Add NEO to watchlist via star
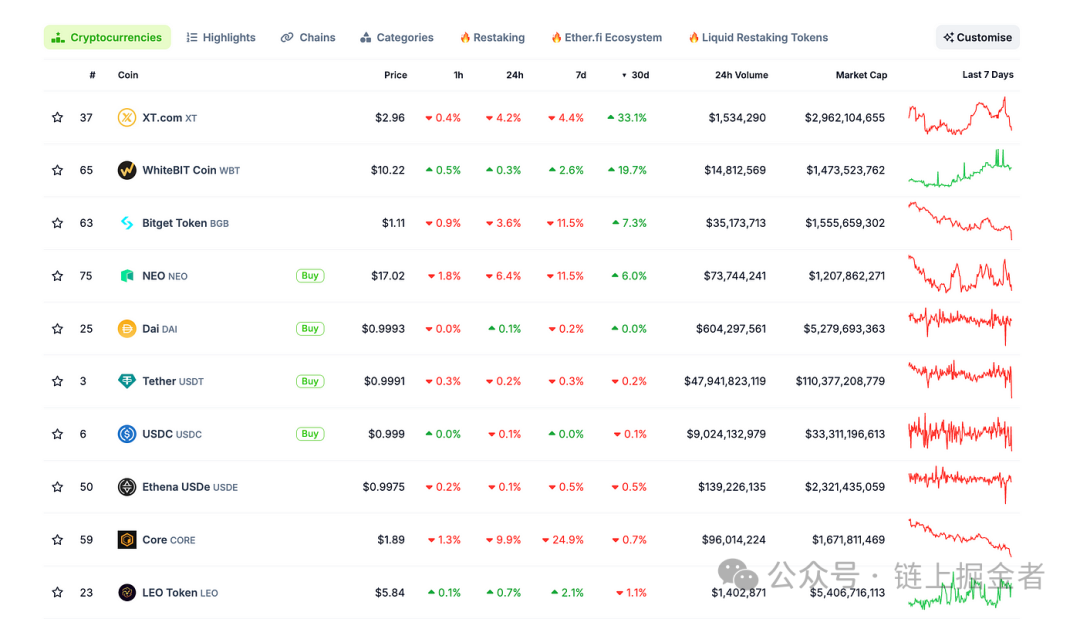1080x619 pixels. [57, 276]
